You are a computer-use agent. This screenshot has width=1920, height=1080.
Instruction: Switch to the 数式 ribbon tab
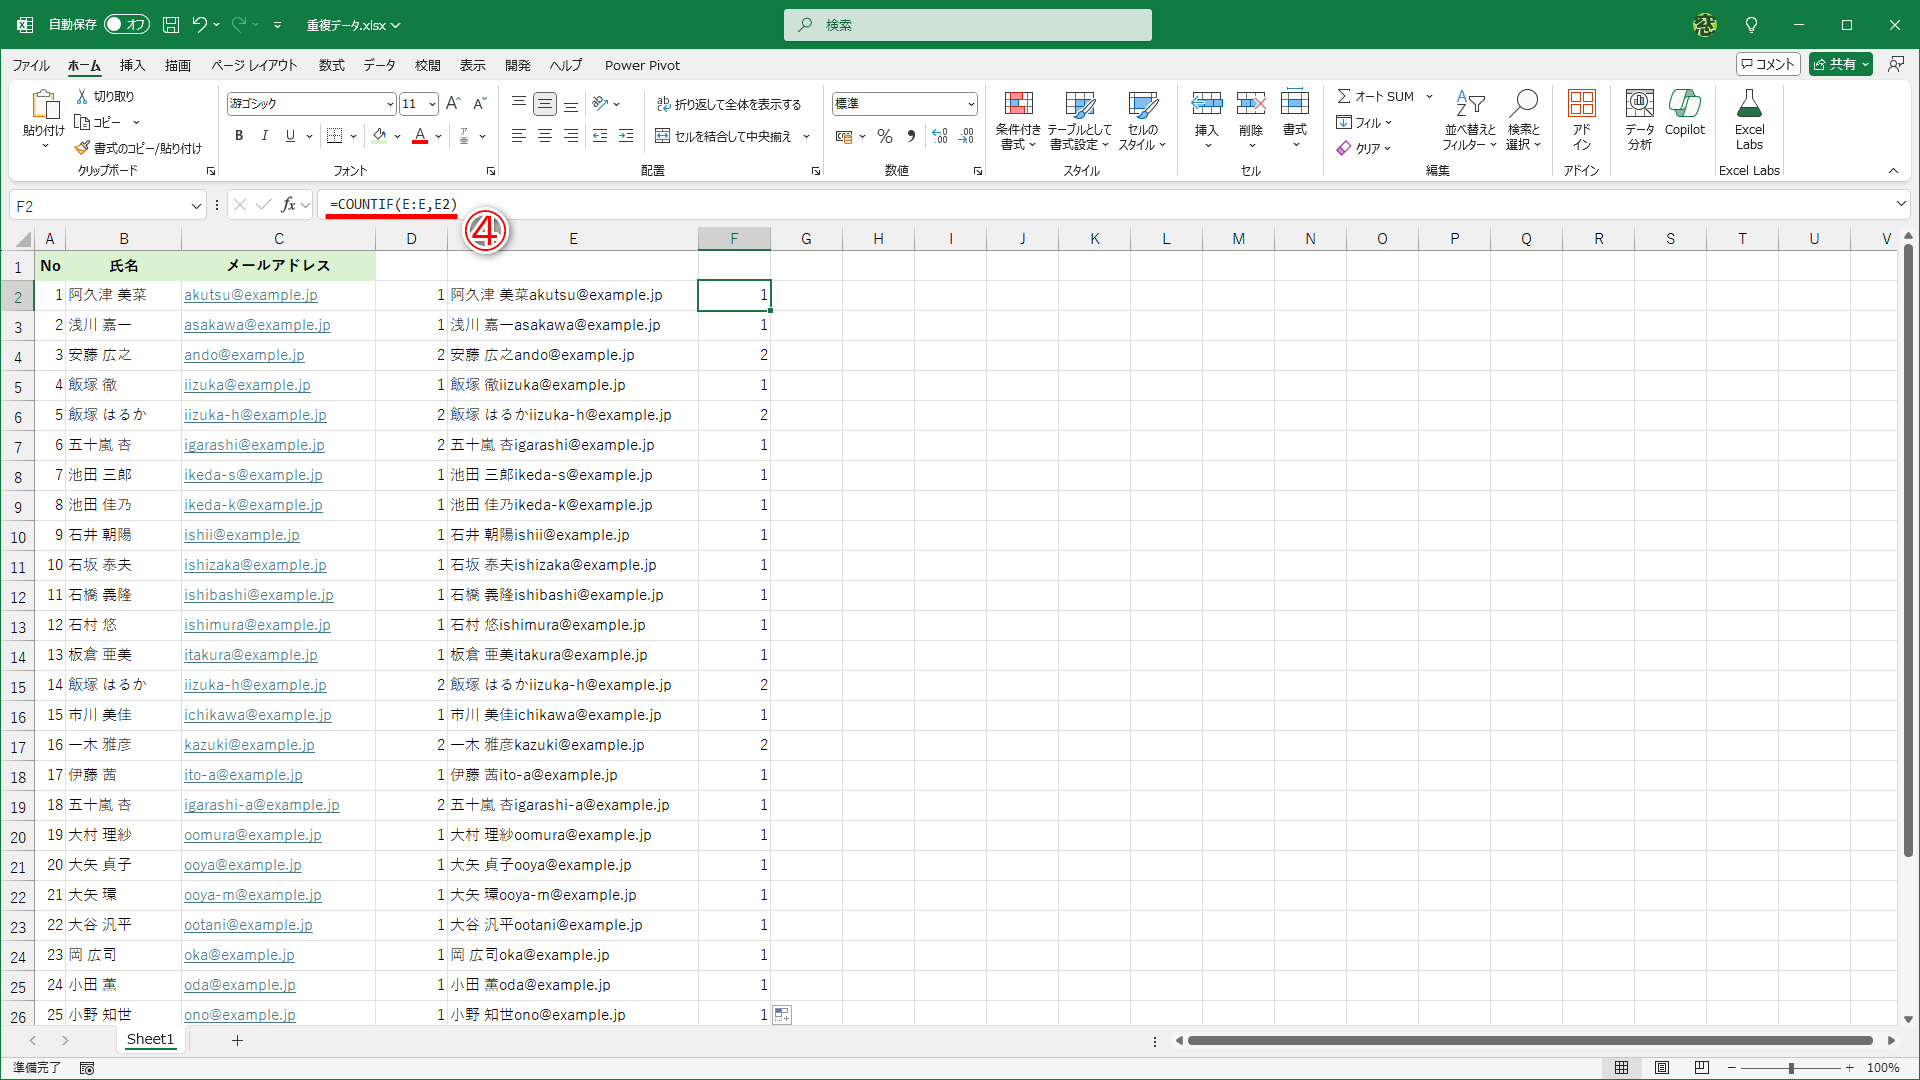331,65
